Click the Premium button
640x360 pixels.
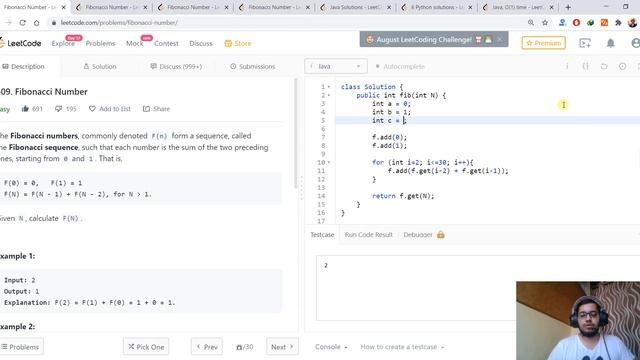tap(544, 43)
